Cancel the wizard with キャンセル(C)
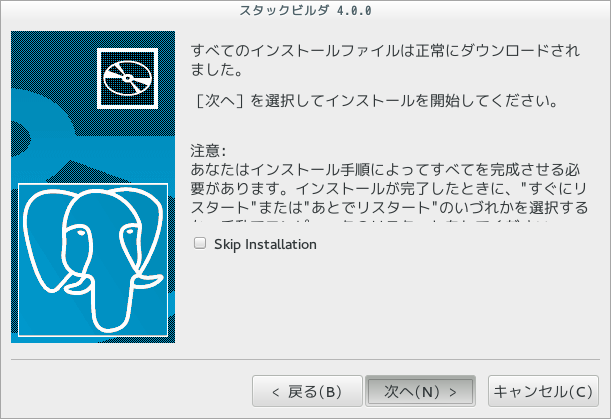 click(x=543, y=391)
